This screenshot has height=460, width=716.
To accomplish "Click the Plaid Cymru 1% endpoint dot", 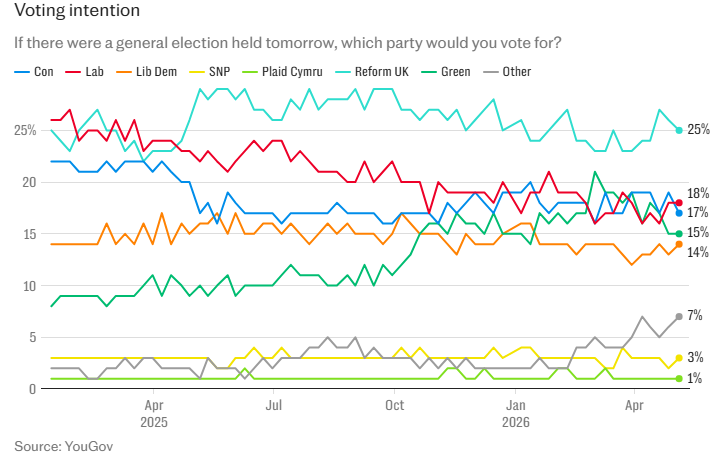I will point(679,378).
